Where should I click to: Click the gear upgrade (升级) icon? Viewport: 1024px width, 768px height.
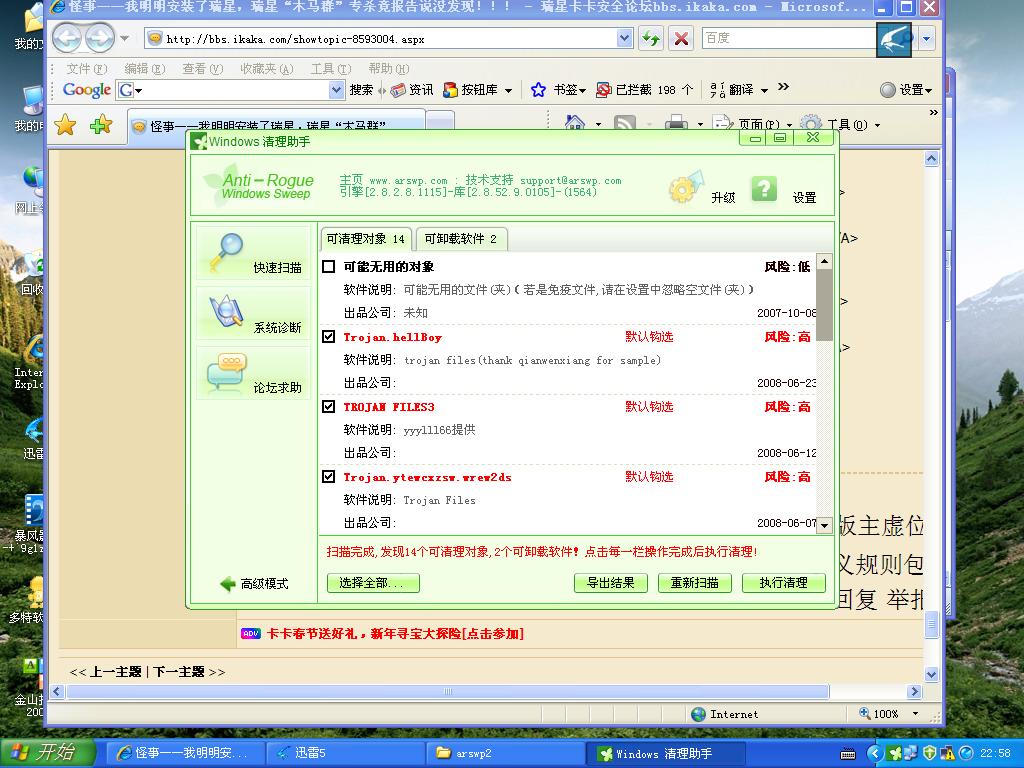686,187
